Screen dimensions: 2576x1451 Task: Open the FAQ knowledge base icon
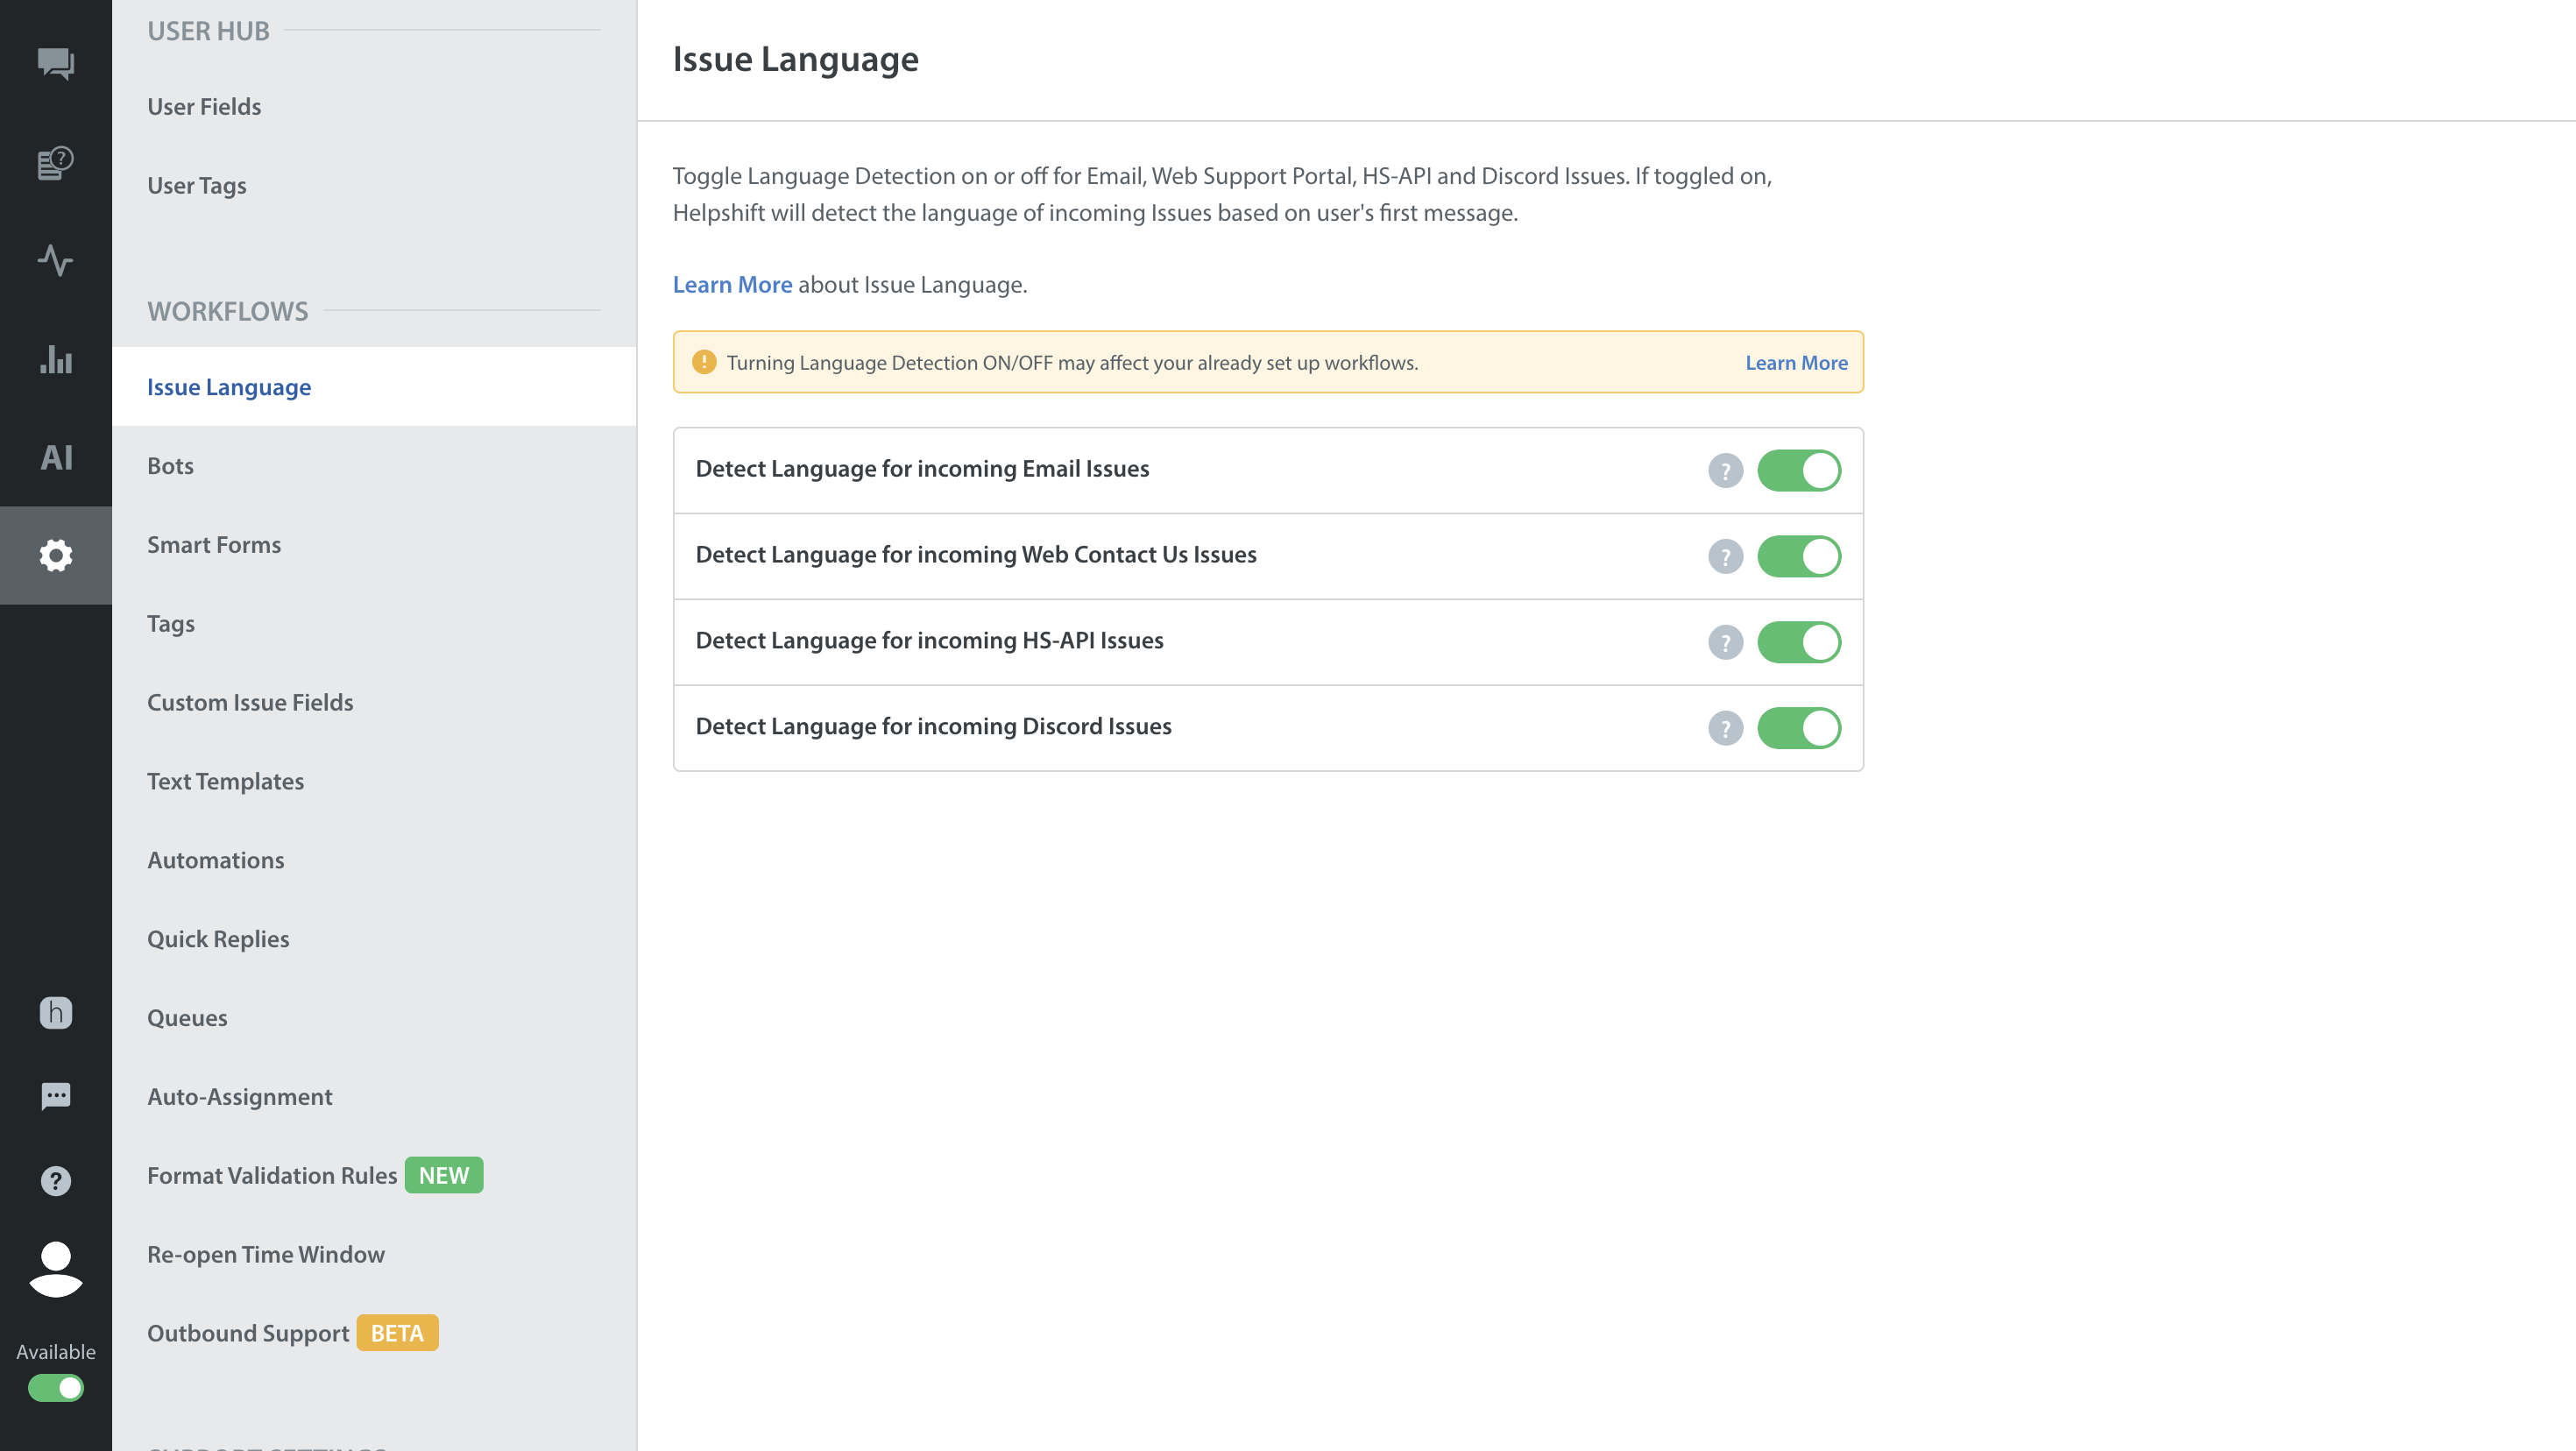56,163
